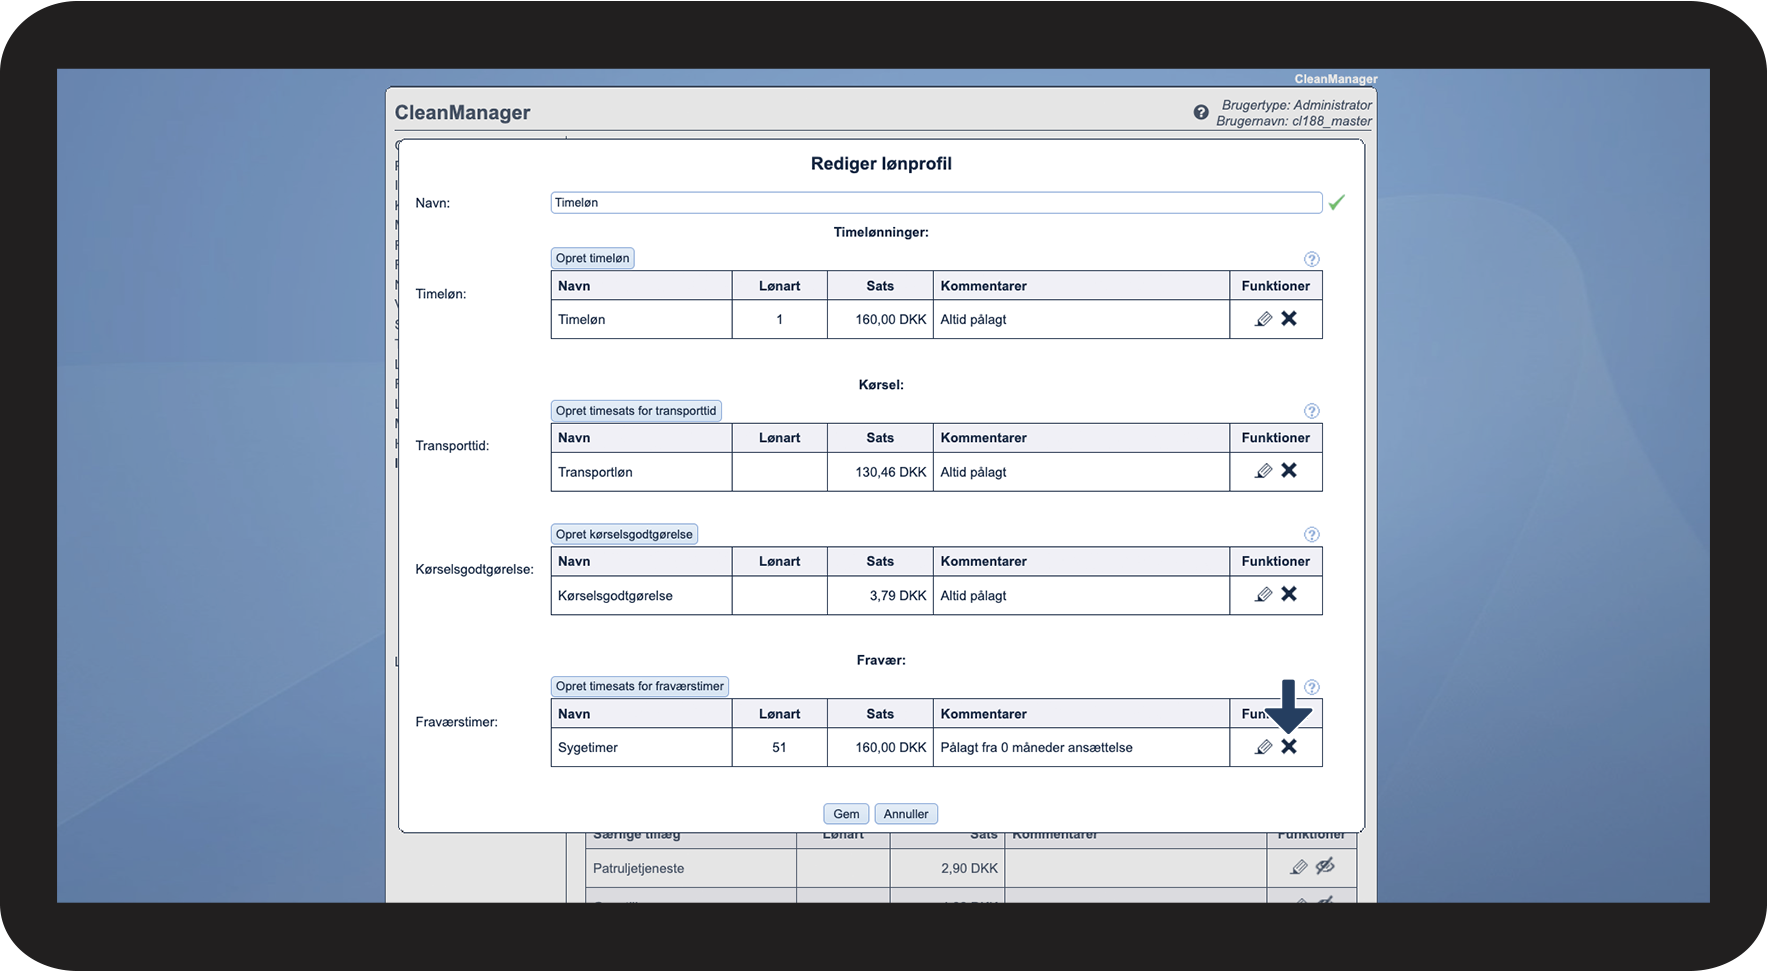Edit the Transportløn row with pencil icon
The width and height of the screenshot is (1767, 971).
(x=1263, y=471)
